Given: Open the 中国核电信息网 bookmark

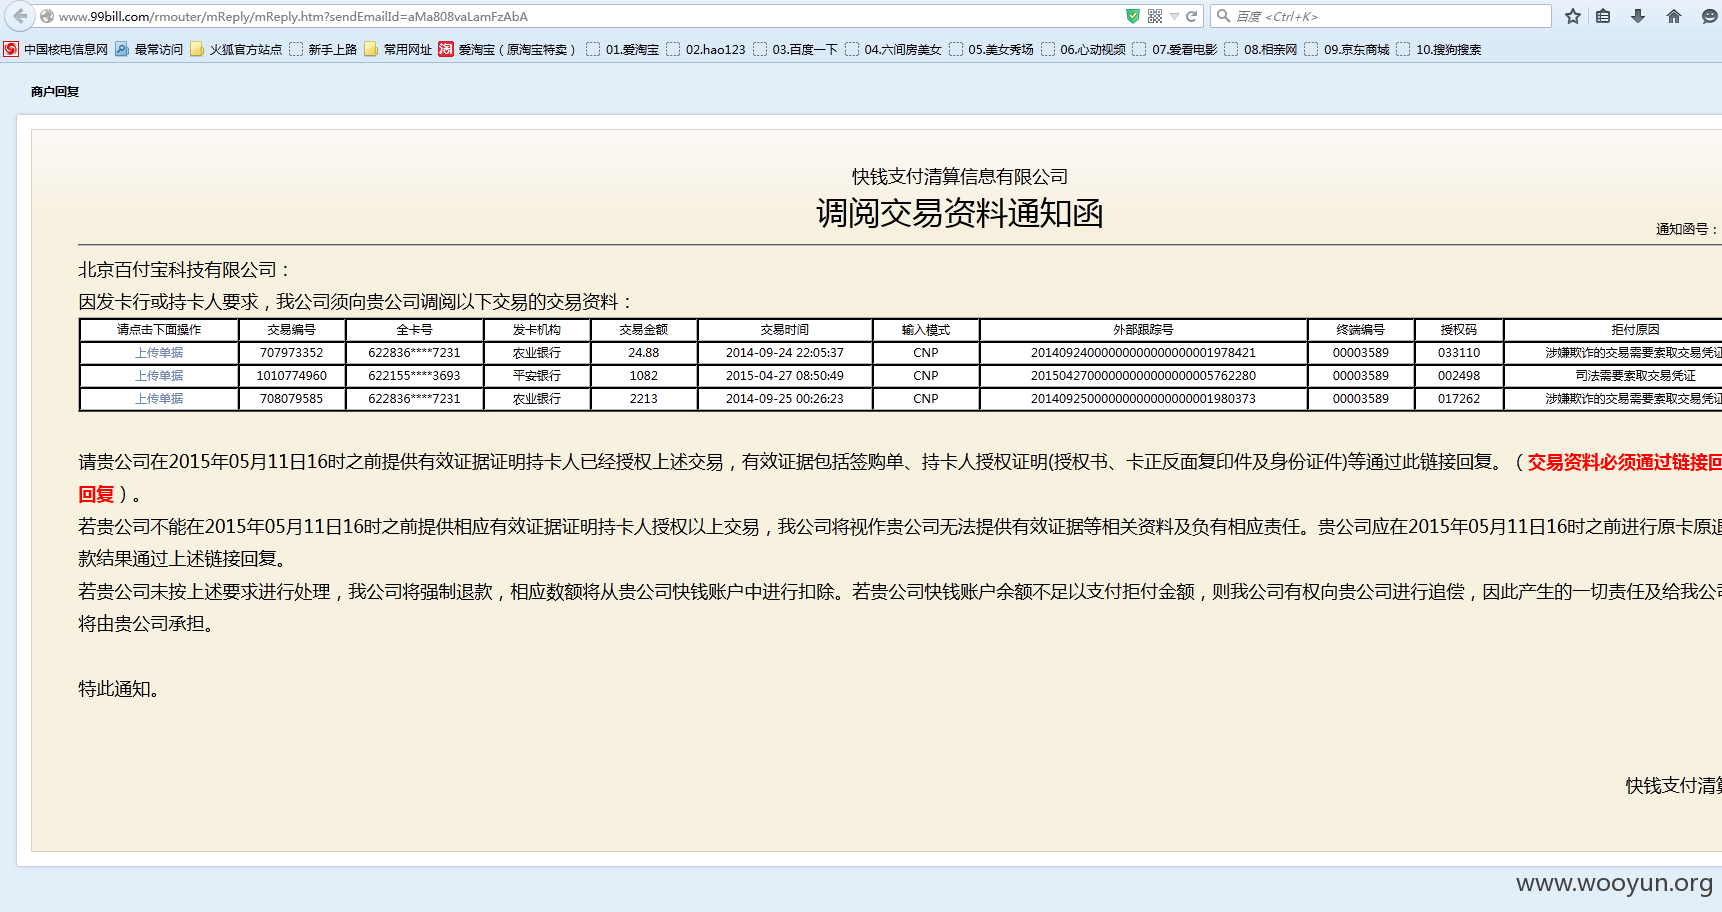Looking at the screenshot, I should pyautogui.click(x=56, y=49).
